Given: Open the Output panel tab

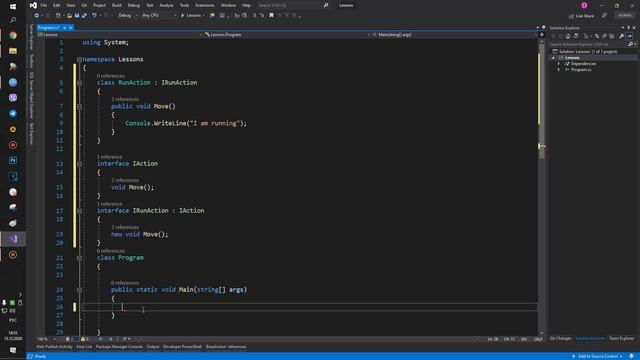Looking at the screenshot, I should coord(153,347).
